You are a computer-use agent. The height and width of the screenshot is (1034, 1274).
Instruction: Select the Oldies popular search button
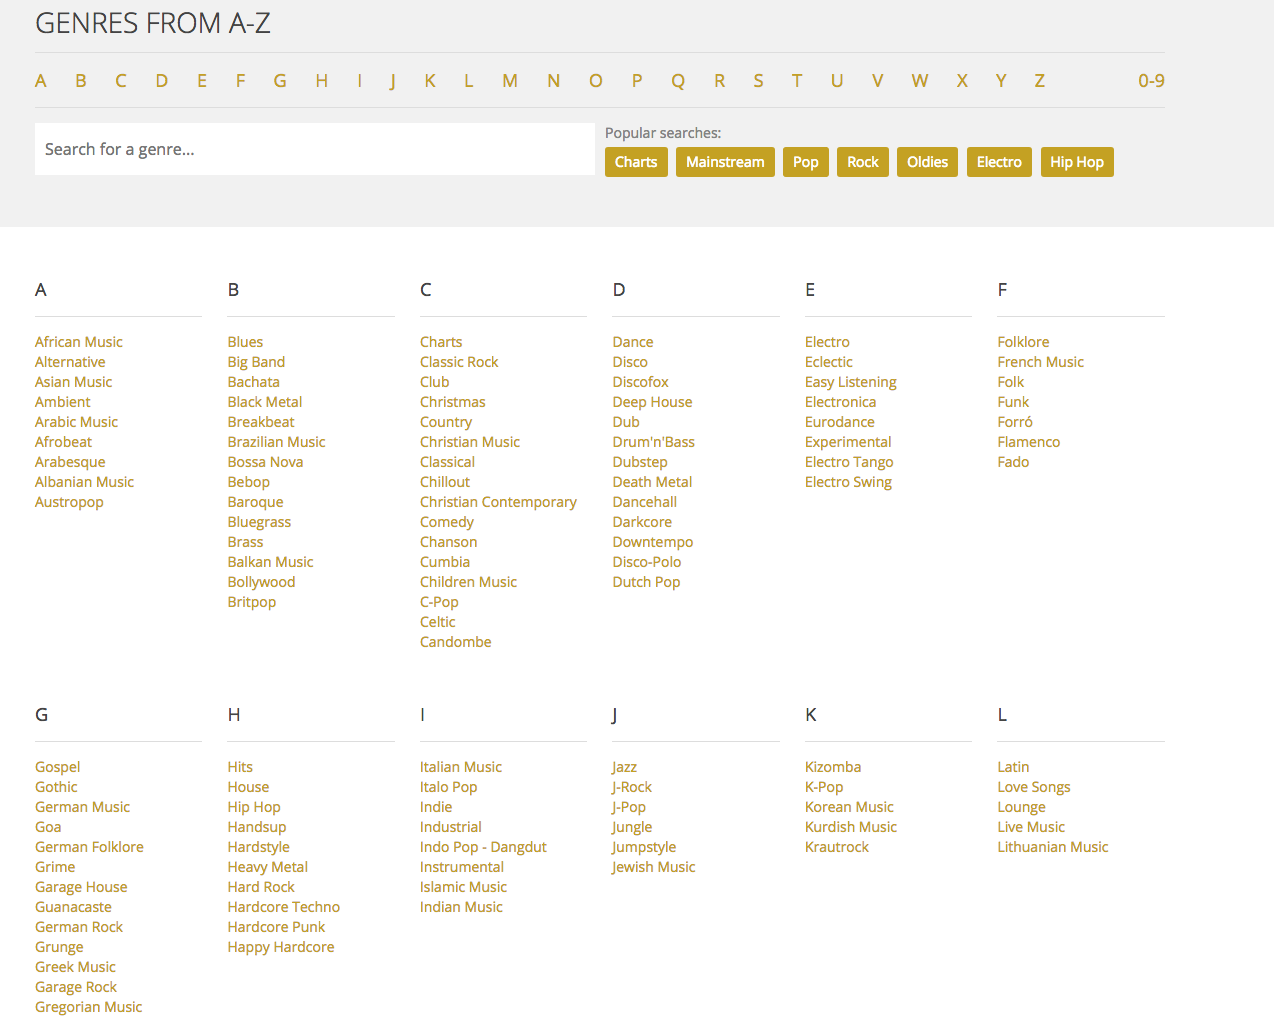927,162
